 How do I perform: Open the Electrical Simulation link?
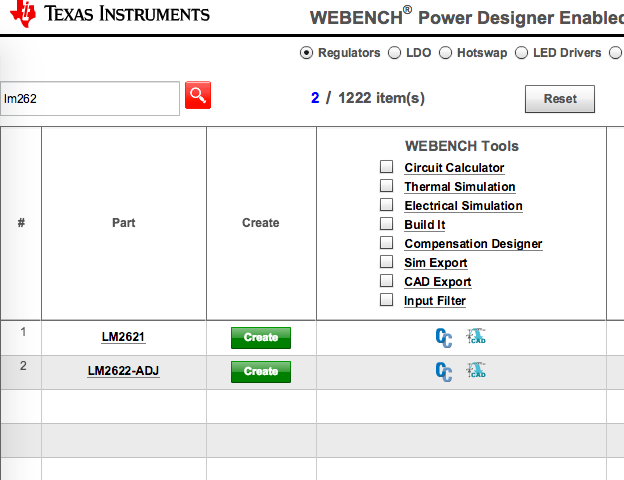coord(464,206)
